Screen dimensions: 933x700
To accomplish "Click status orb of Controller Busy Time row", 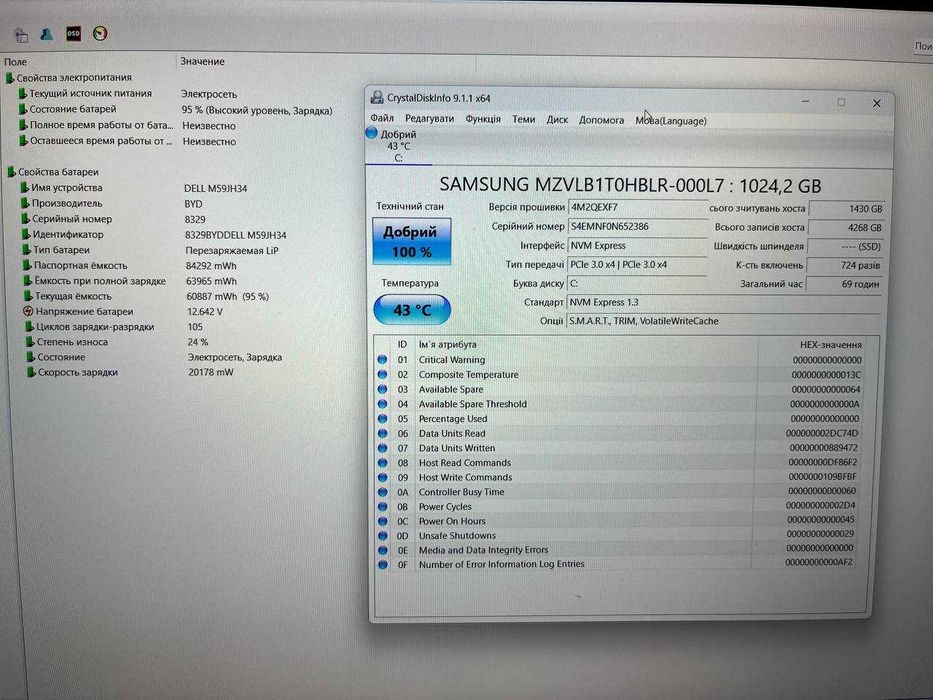I will pos(383,492).
